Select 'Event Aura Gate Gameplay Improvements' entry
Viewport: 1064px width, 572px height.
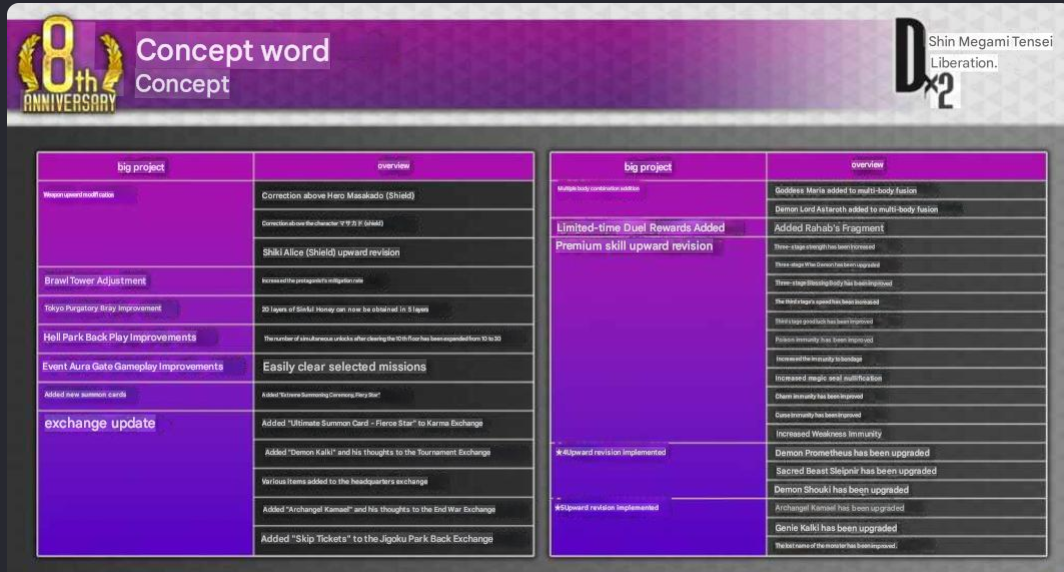click(133, 367)
